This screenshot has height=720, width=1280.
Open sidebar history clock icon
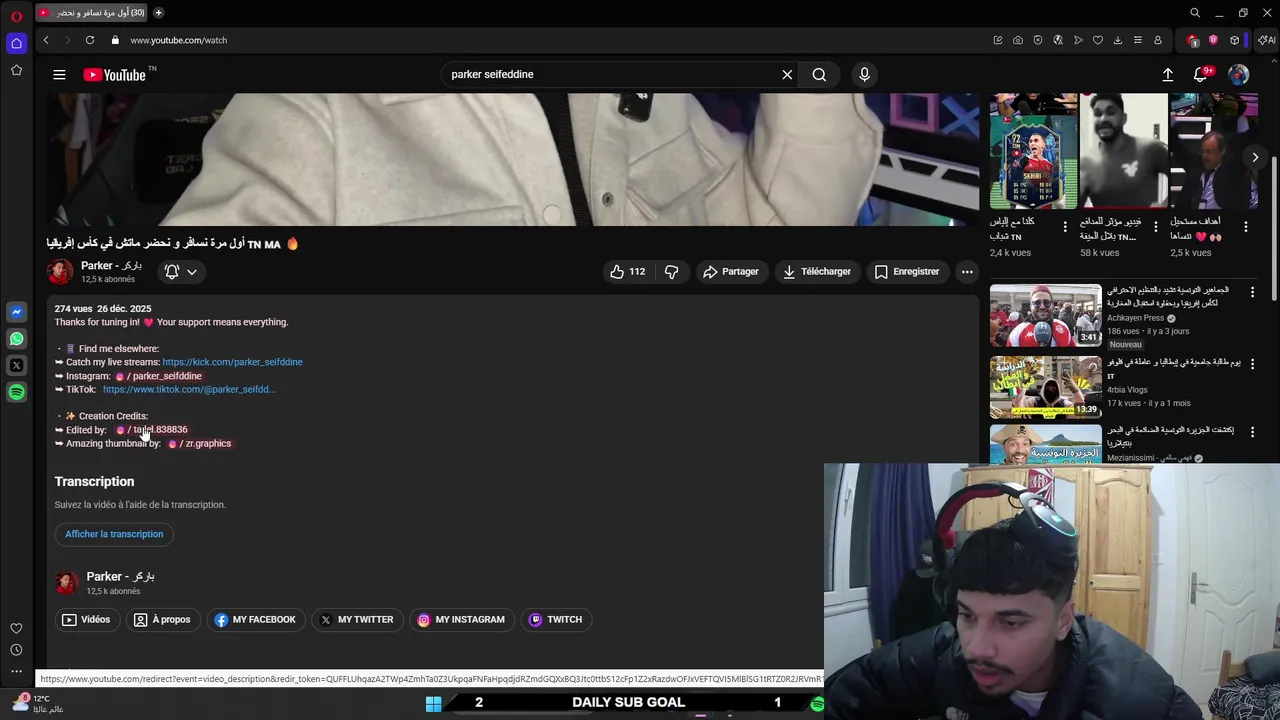point(16,650)
